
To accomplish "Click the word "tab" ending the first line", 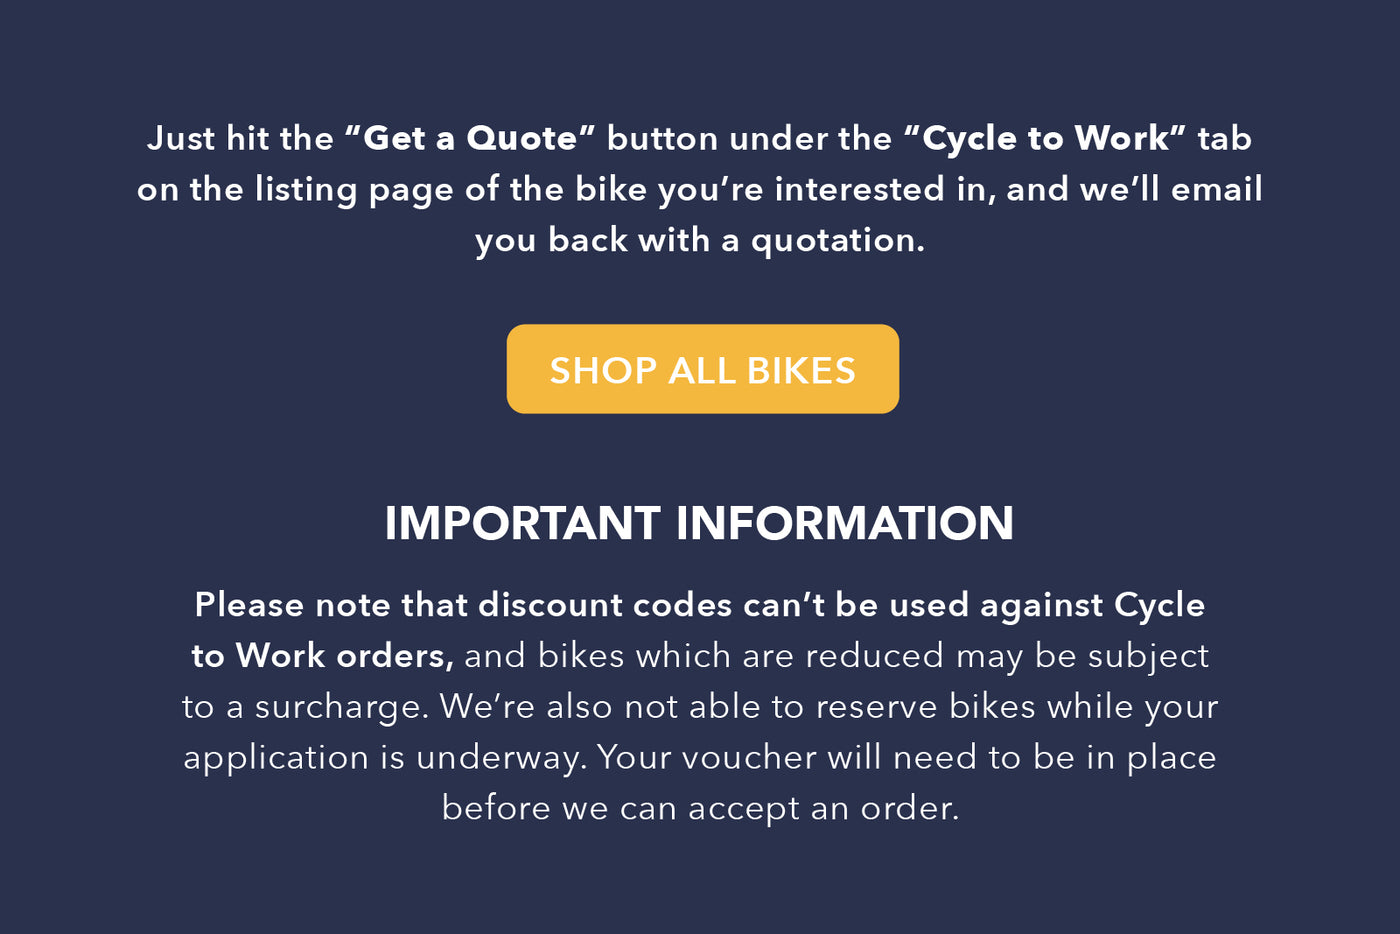I will pyautogui.click(x=1225, y=138).
